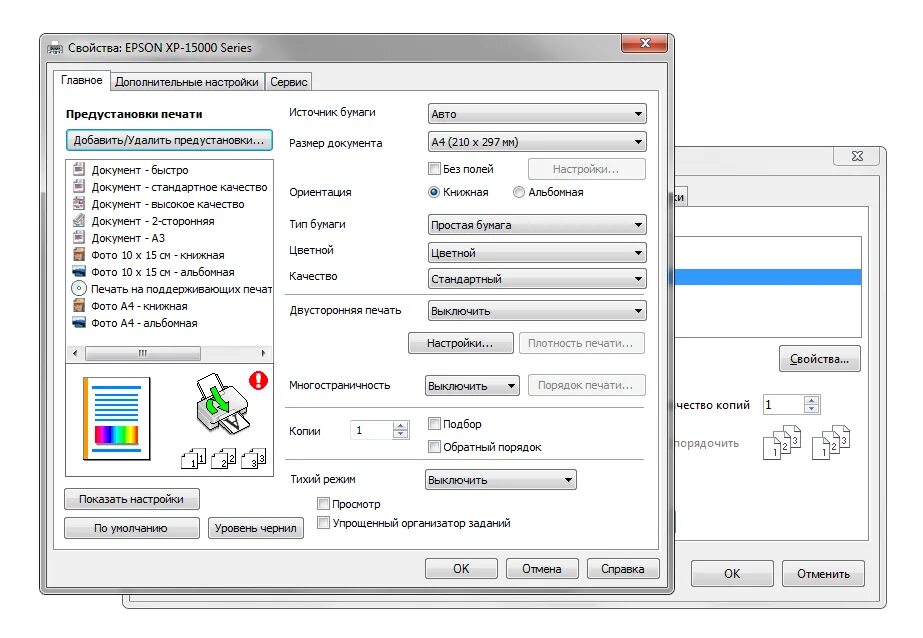Click the document preview thumbnail with color bar
The image size is (923, 638).
pyautogui.click(x=117, y=418)
